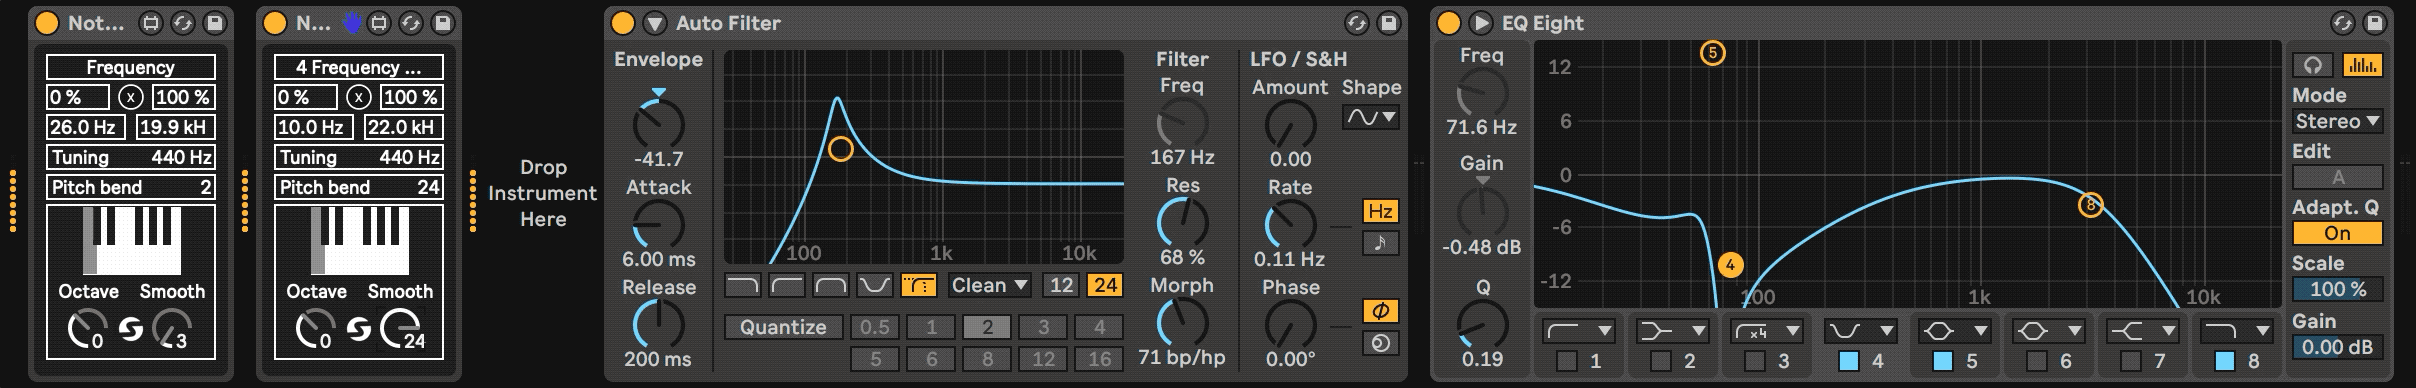Click the Auto Filter cutoff handle in display
Screen dimensions: 2416x388
(841, 149)
